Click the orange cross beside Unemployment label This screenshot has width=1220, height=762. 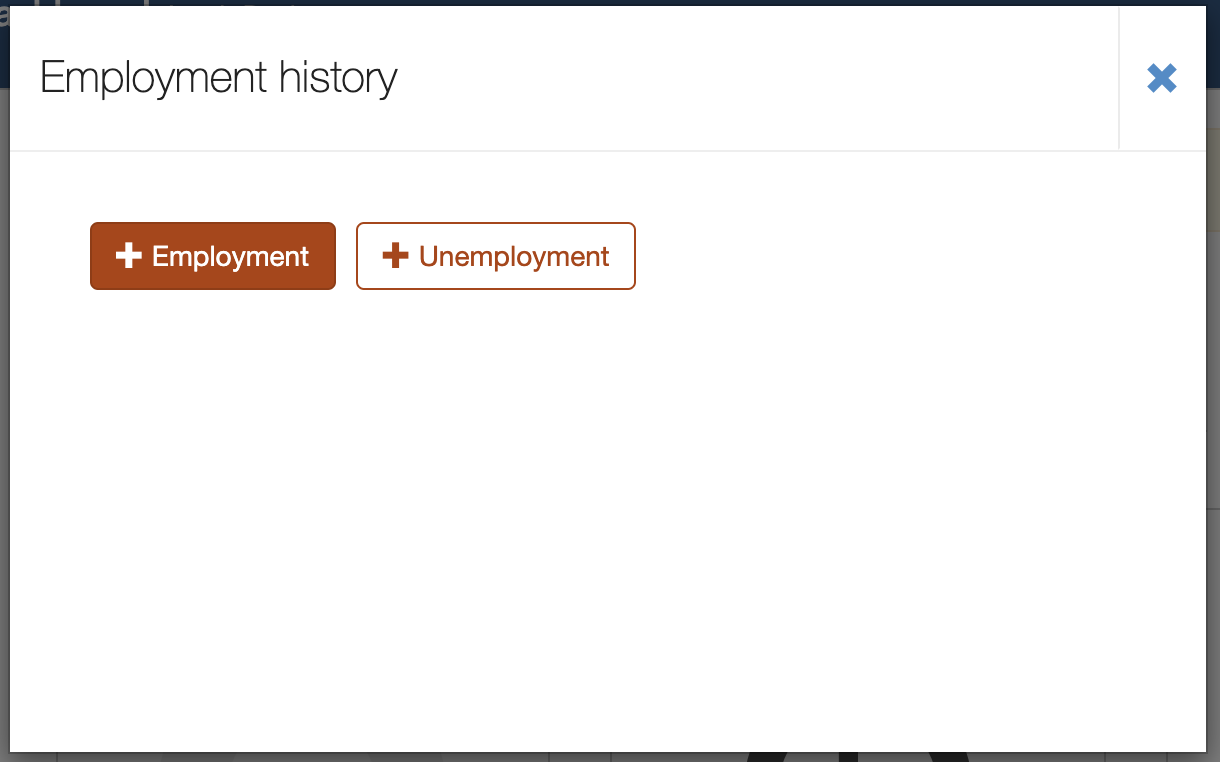click(x=396, y=256)
